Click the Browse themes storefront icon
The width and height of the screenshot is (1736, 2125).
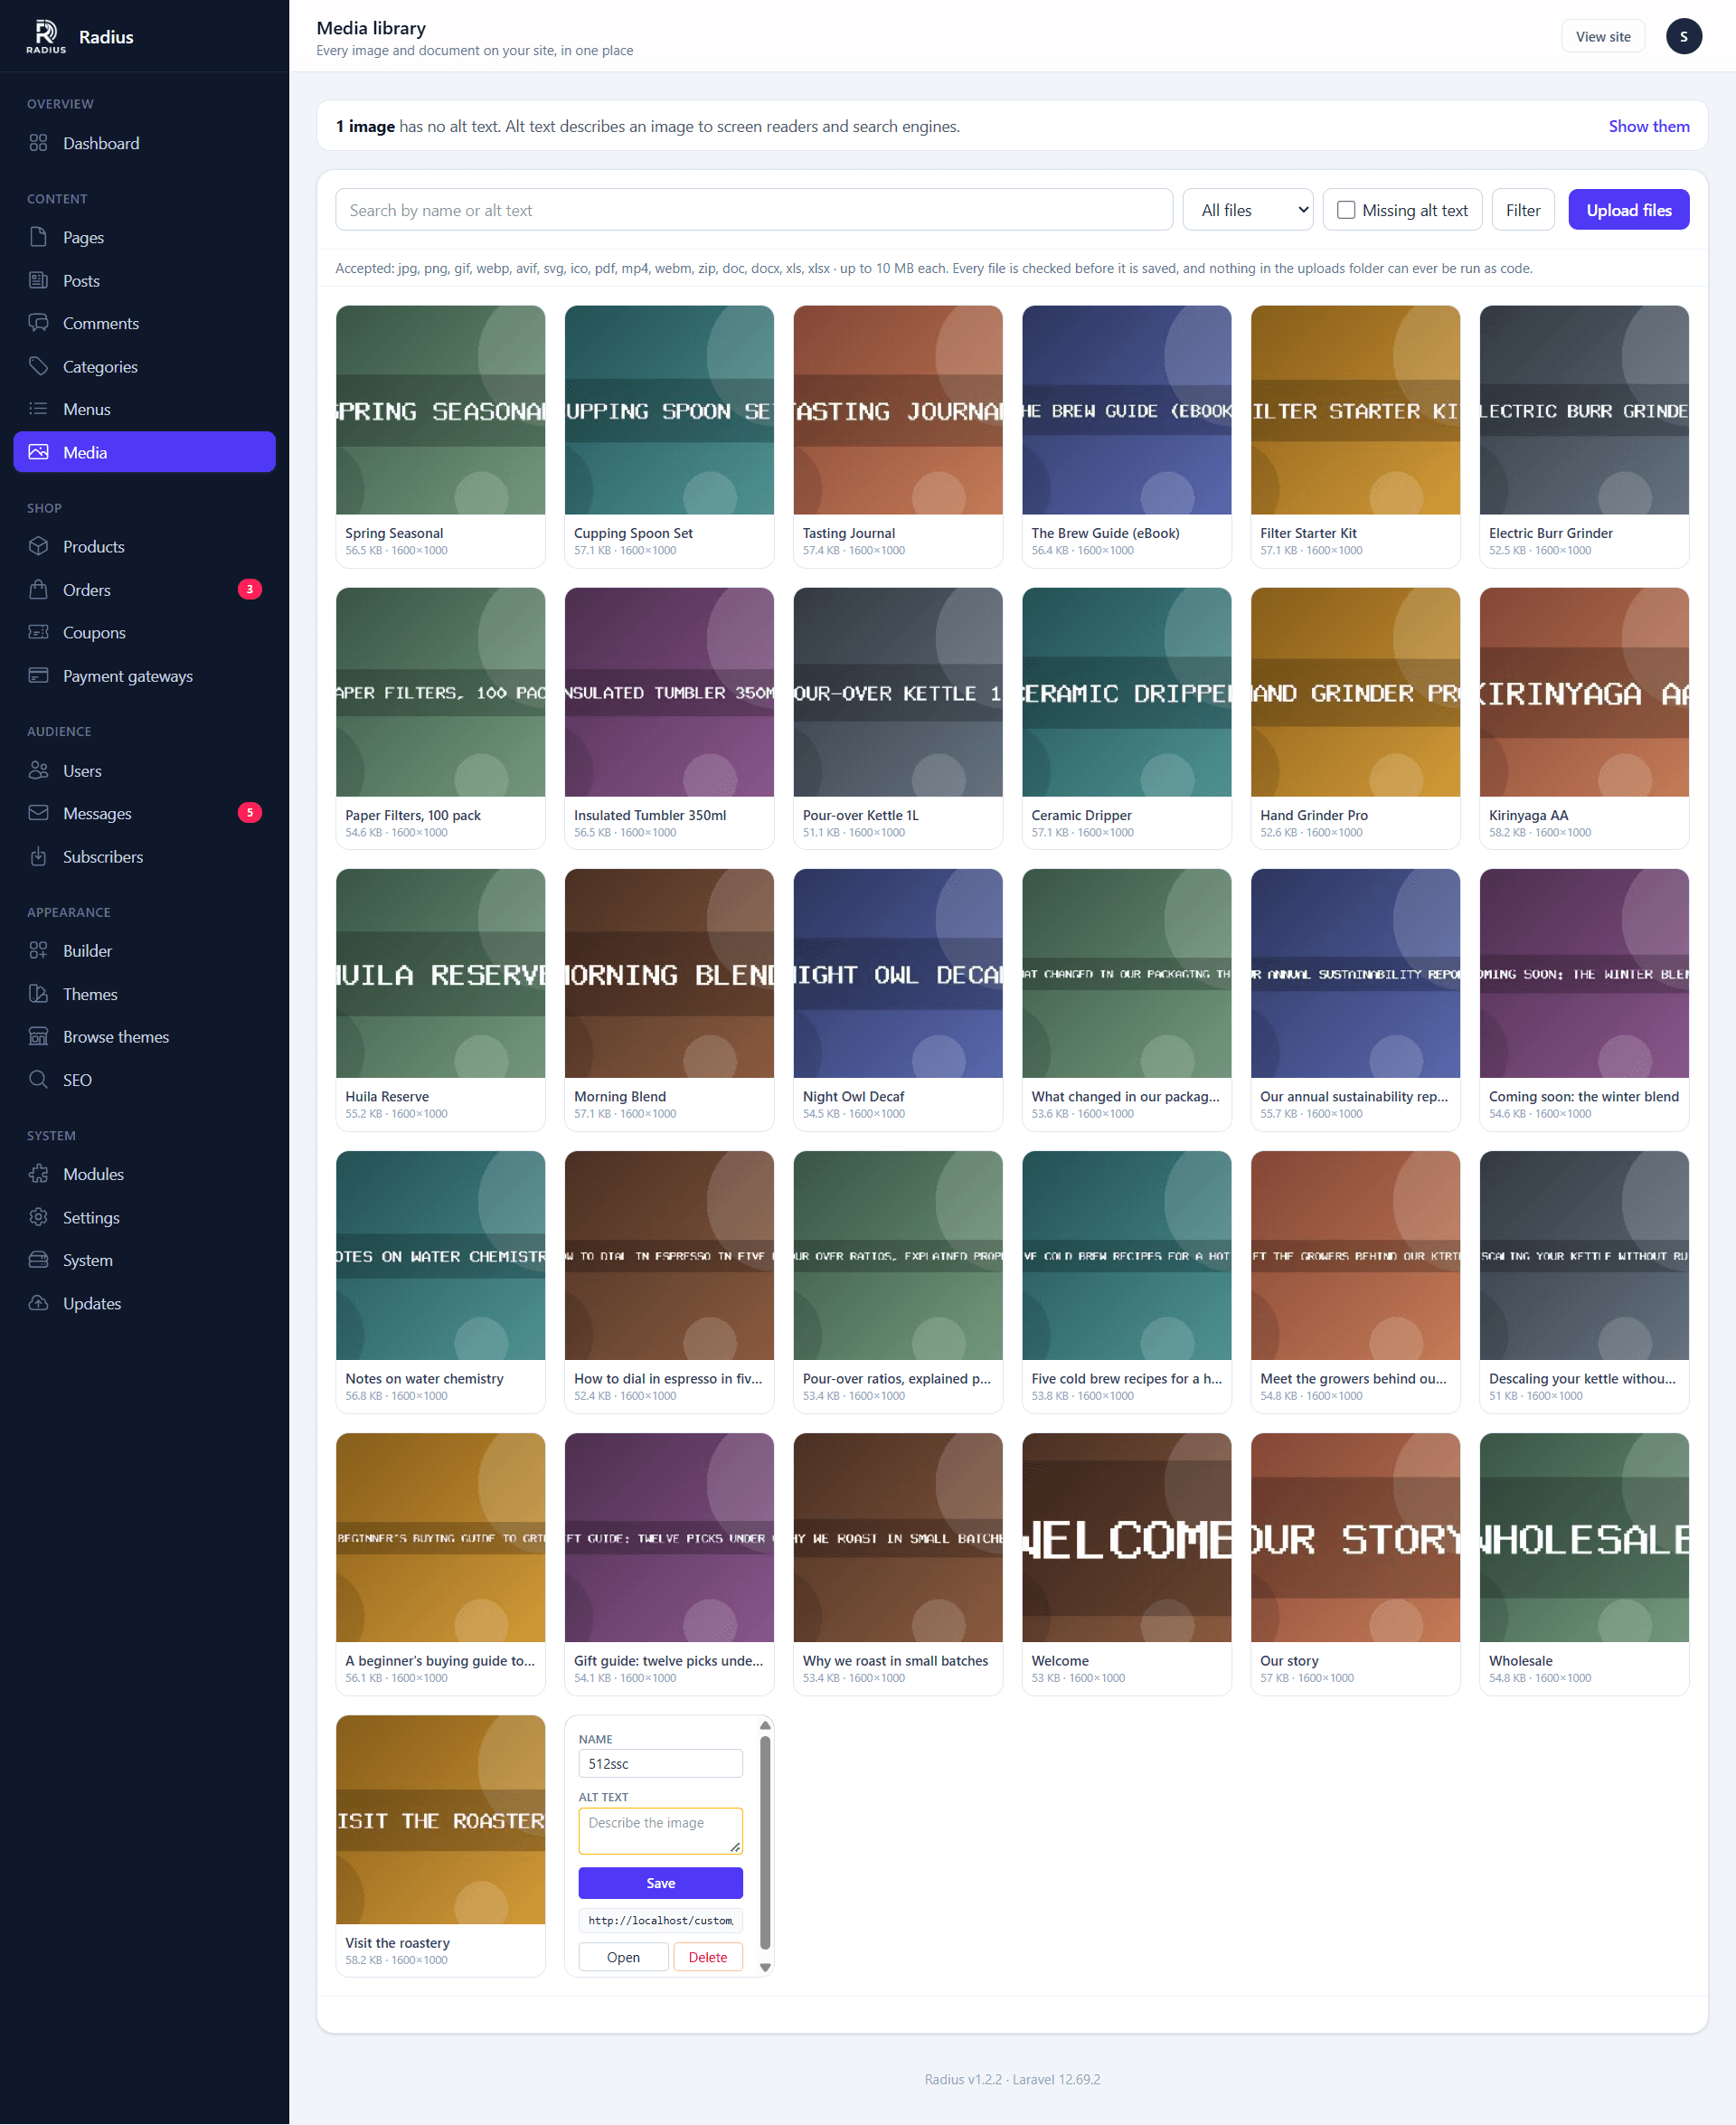[x=38, y=1036]
